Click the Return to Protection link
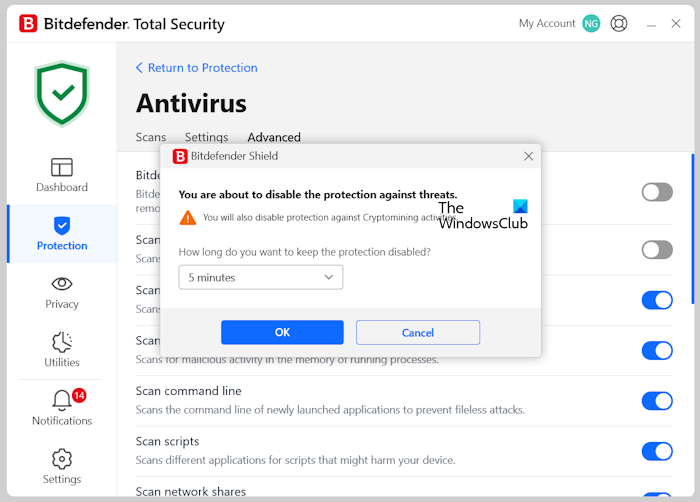The image size is (700, 502). point(196,68)
